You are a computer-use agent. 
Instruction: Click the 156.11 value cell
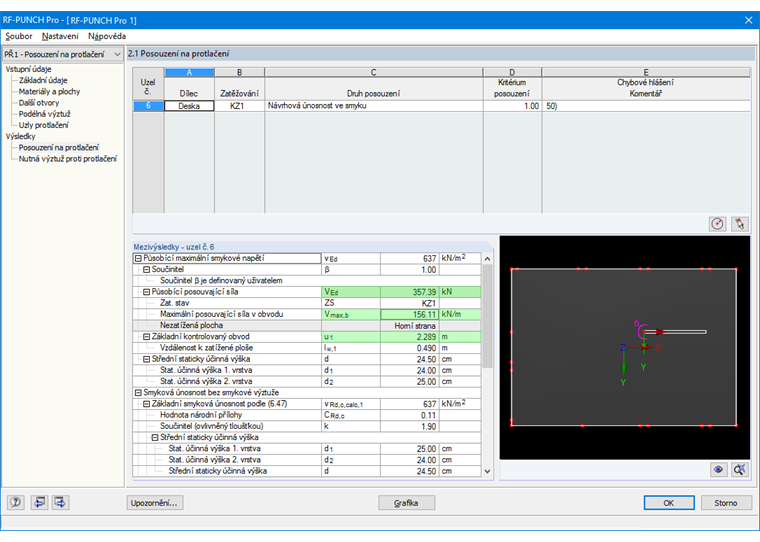click(410, 314)
